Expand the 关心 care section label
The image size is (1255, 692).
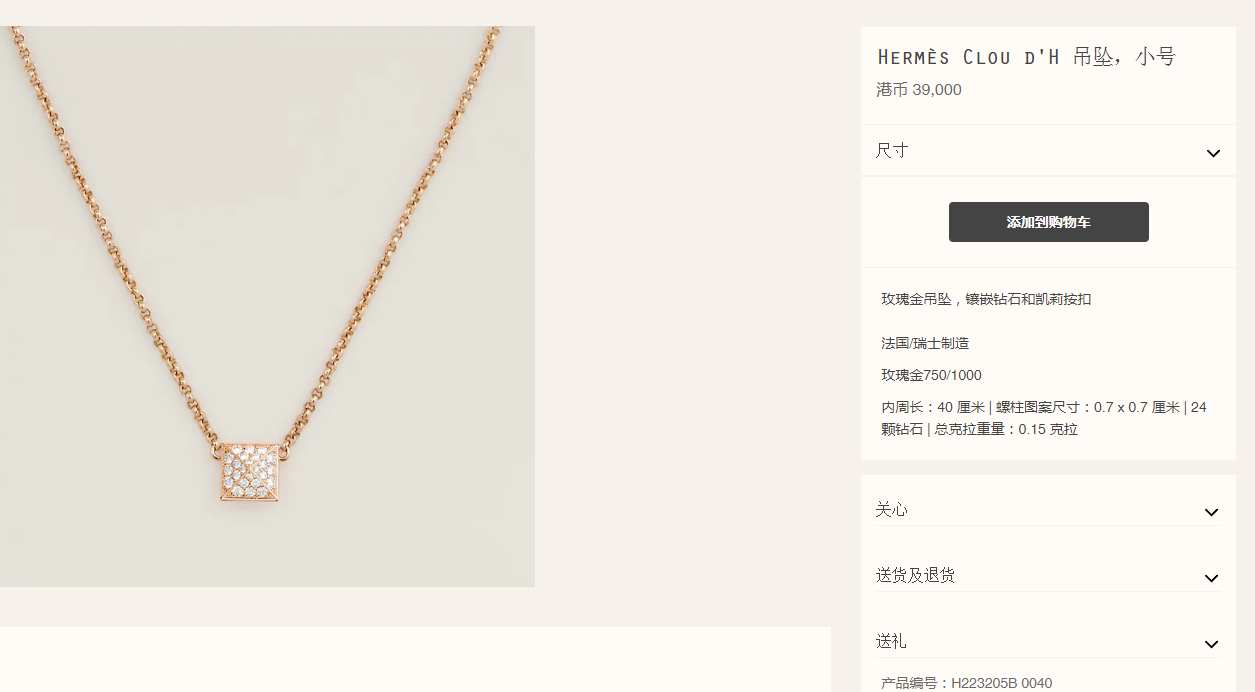click(892, 509)
